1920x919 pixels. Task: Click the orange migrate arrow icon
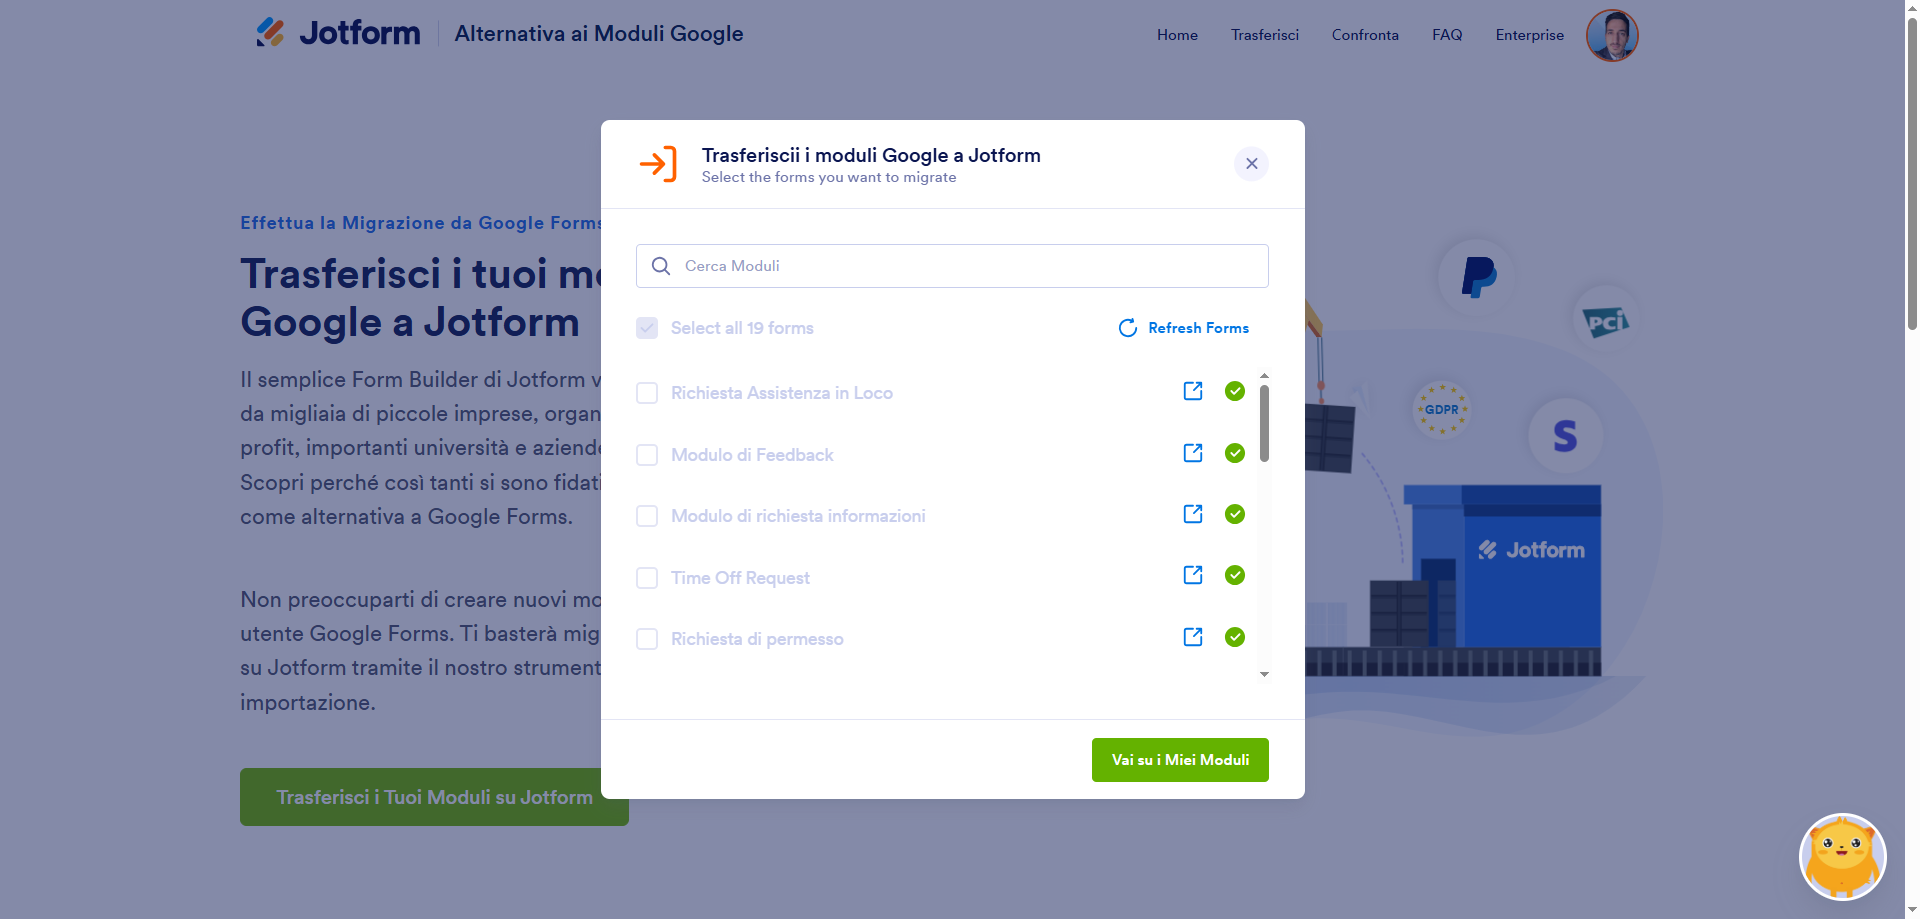click(x=658, y=164)
